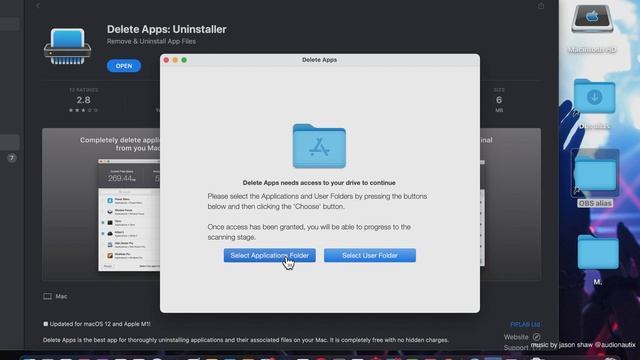Viewport: 640px width, 360px height.
Task: Open Macintosh HD drive on desktop
Action: click(x=592, y=20)
